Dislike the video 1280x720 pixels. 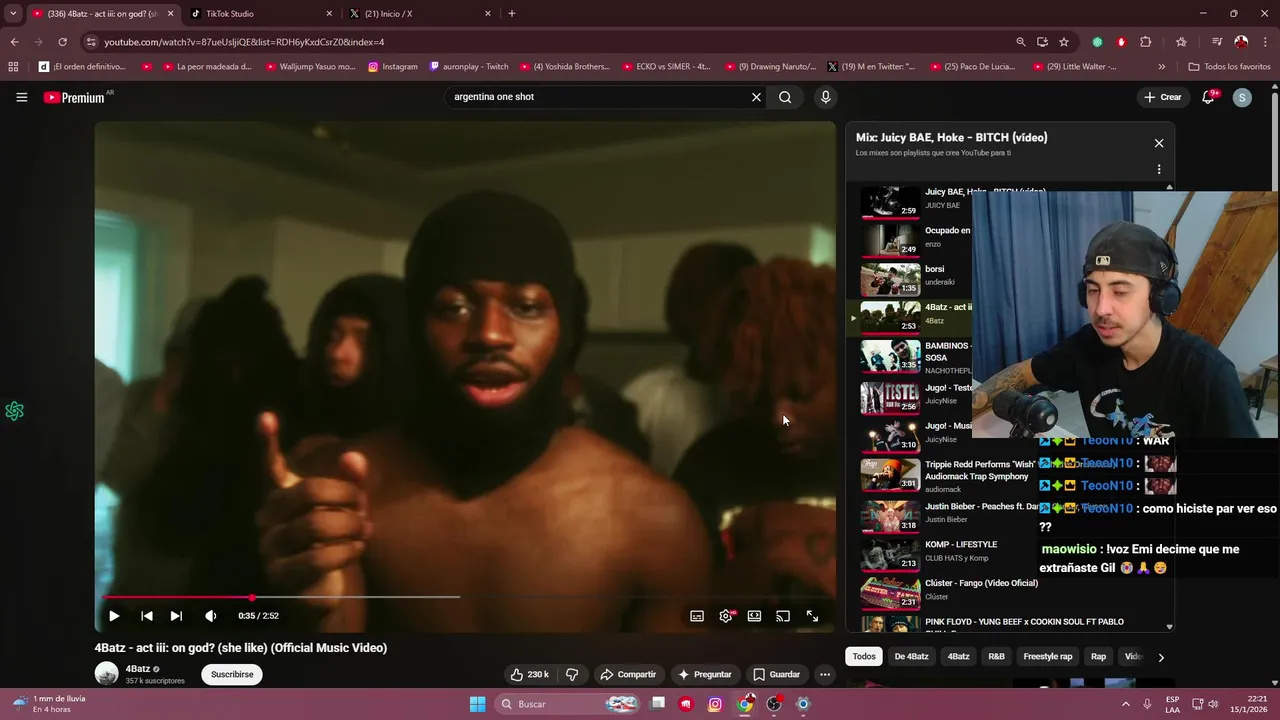[572, 674]
